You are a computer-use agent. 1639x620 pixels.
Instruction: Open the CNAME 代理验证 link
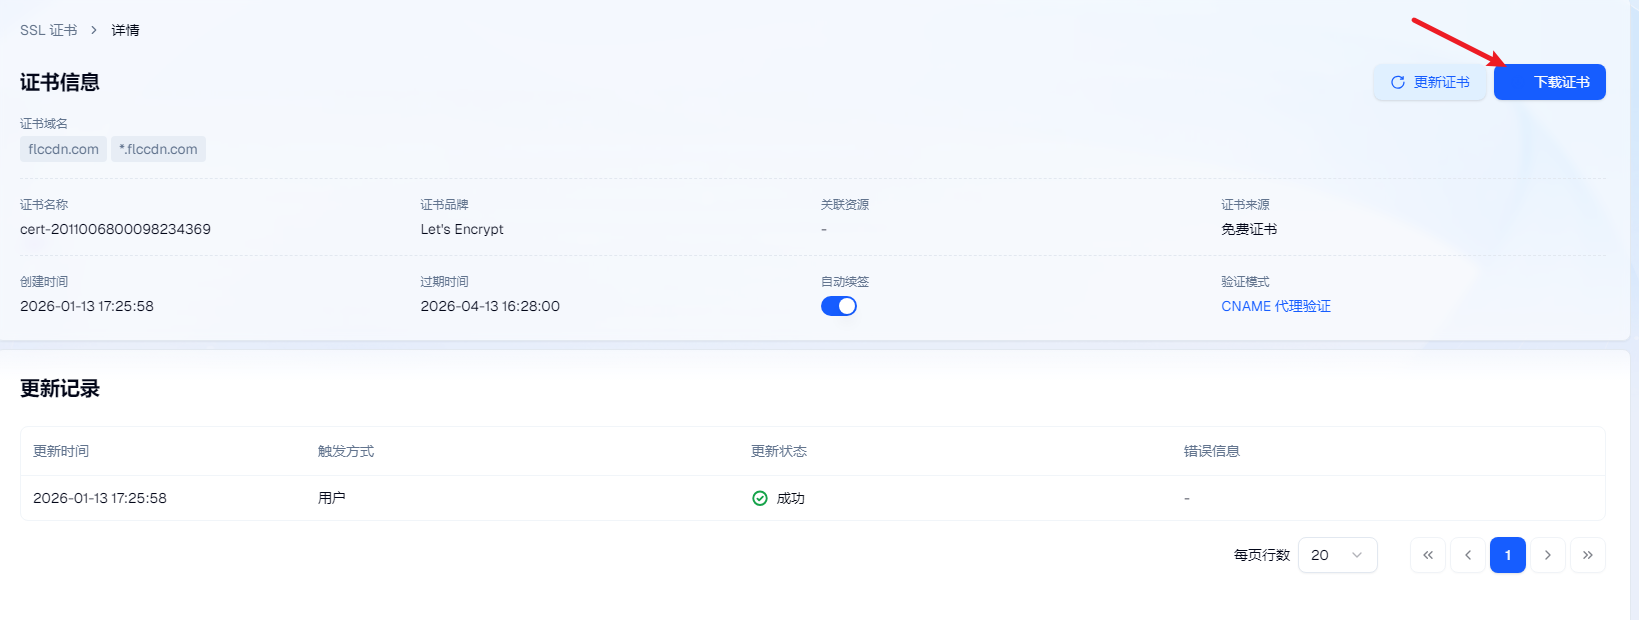[1275, 306]
